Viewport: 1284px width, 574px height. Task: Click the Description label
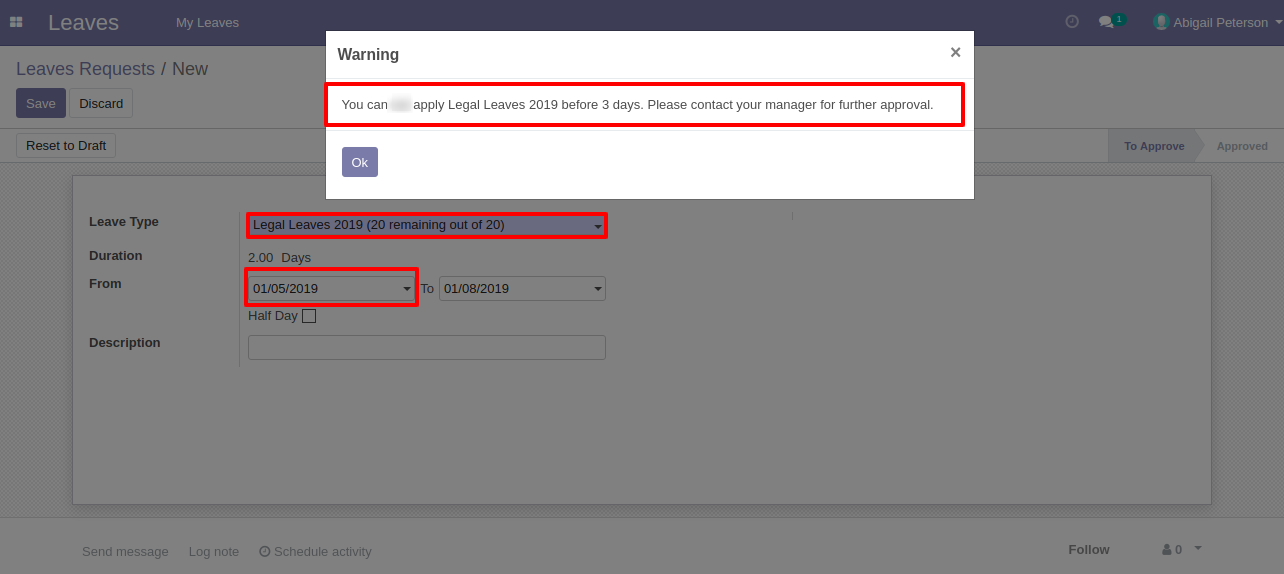[125, 342]
